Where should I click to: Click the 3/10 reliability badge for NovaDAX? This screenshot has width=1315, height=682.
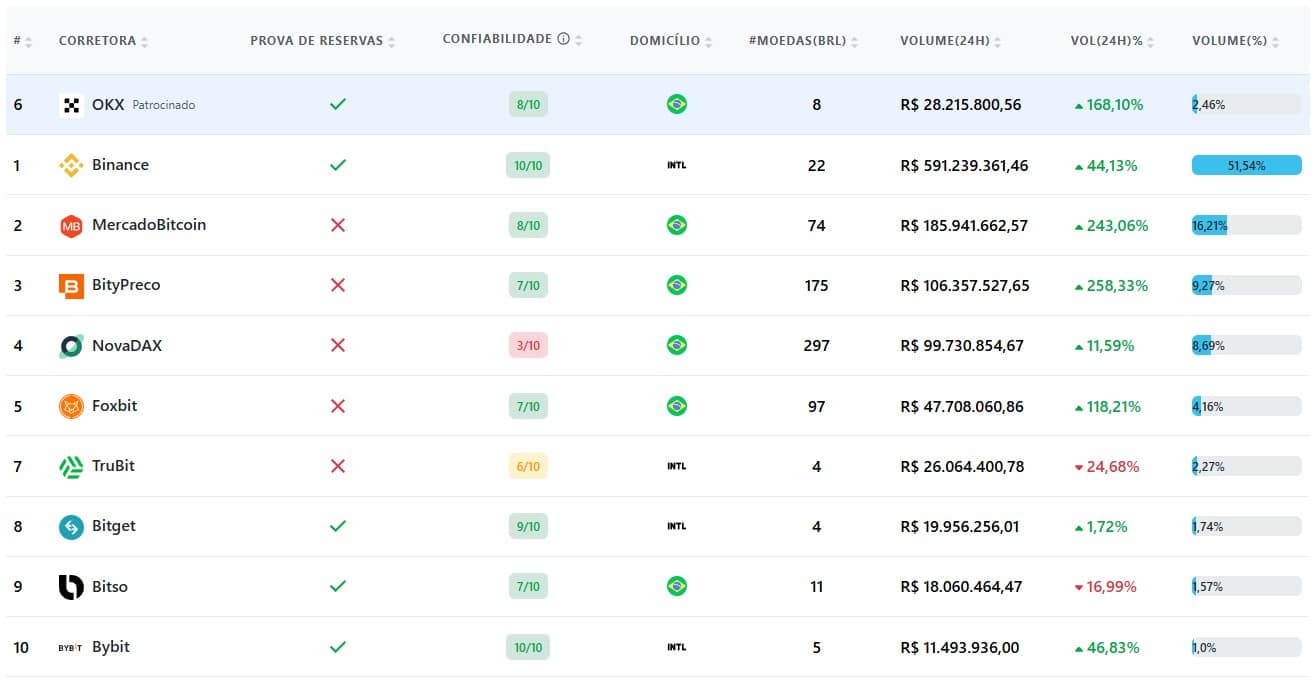pyautogui.click(x=528, y=346)
